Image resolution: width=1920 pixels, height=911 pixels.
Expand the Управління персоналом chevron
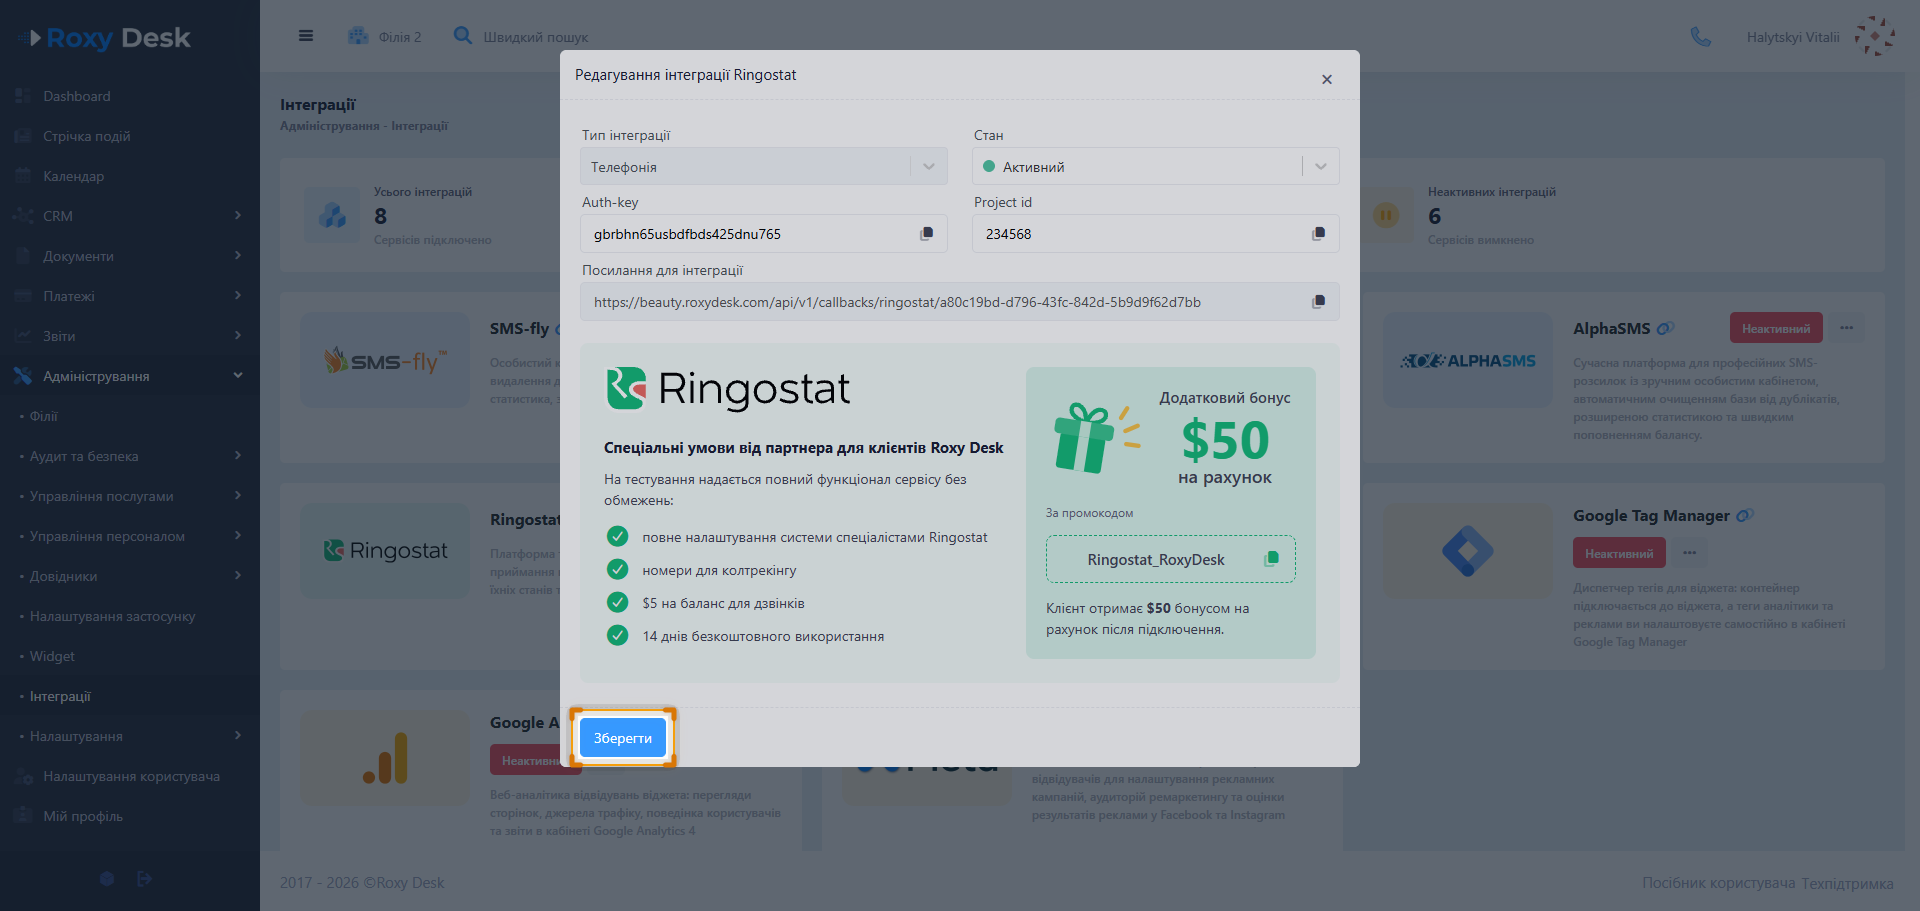point(238,535)
